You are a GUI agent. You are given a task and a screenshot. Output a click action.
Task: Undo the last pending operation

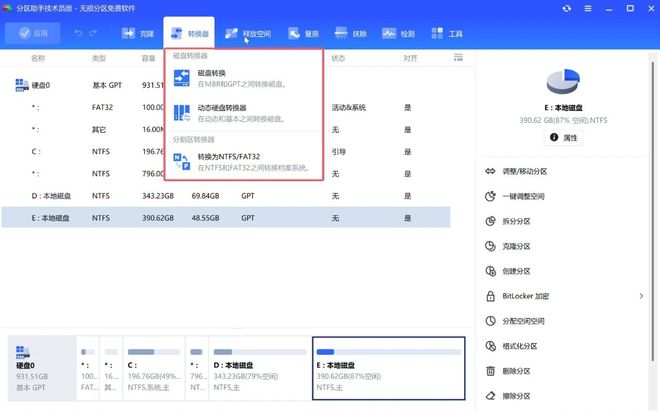point(78,33)
